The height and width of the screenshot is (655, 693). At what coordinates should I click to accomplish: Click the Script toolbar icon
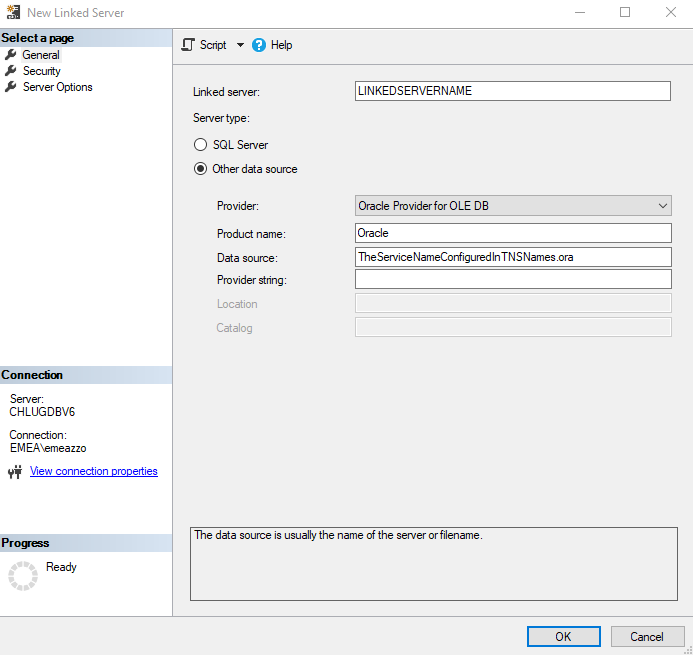pyautogui.click(x=188, y=45)
